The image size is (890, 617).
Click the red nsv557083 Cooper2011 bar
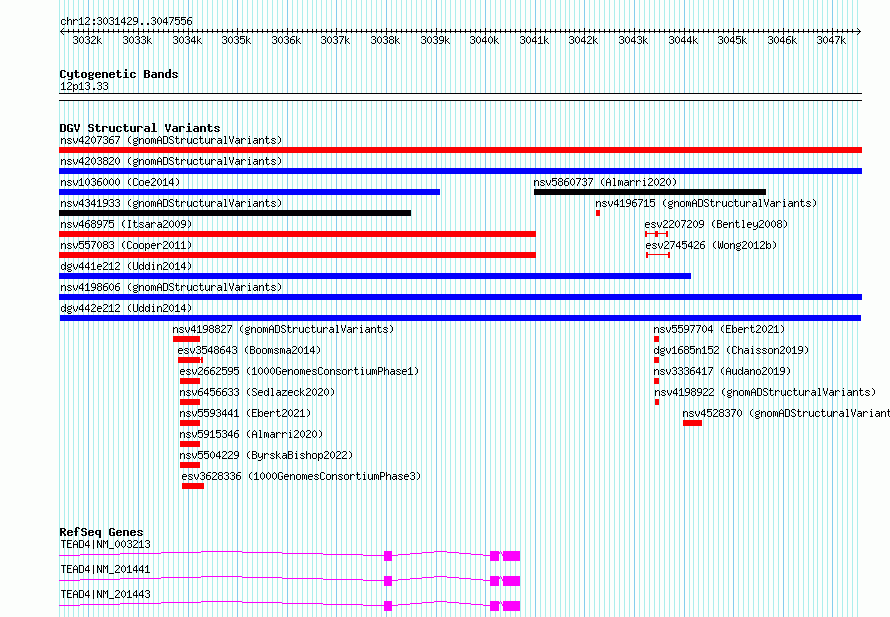pyautogui.click(x=297, y=255)
